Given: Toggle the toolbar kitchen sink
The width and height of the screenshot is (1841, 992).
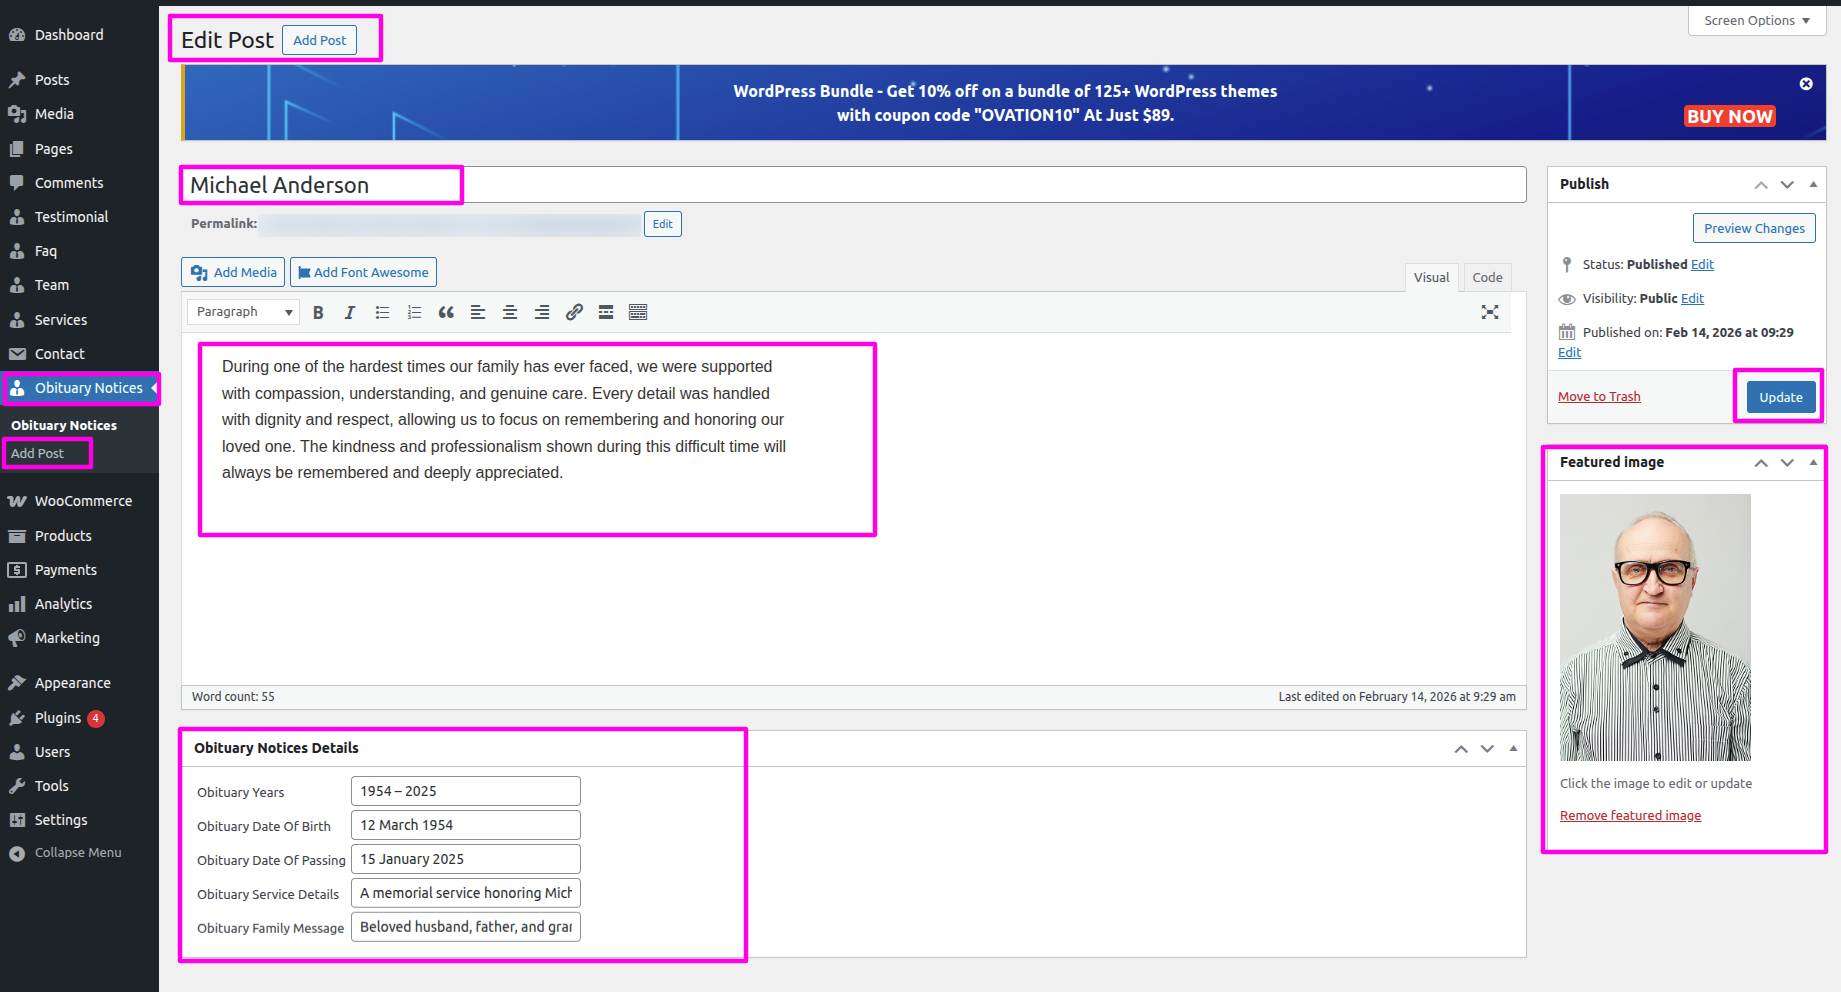Looking at the screenshot, I should coord(638,313).
